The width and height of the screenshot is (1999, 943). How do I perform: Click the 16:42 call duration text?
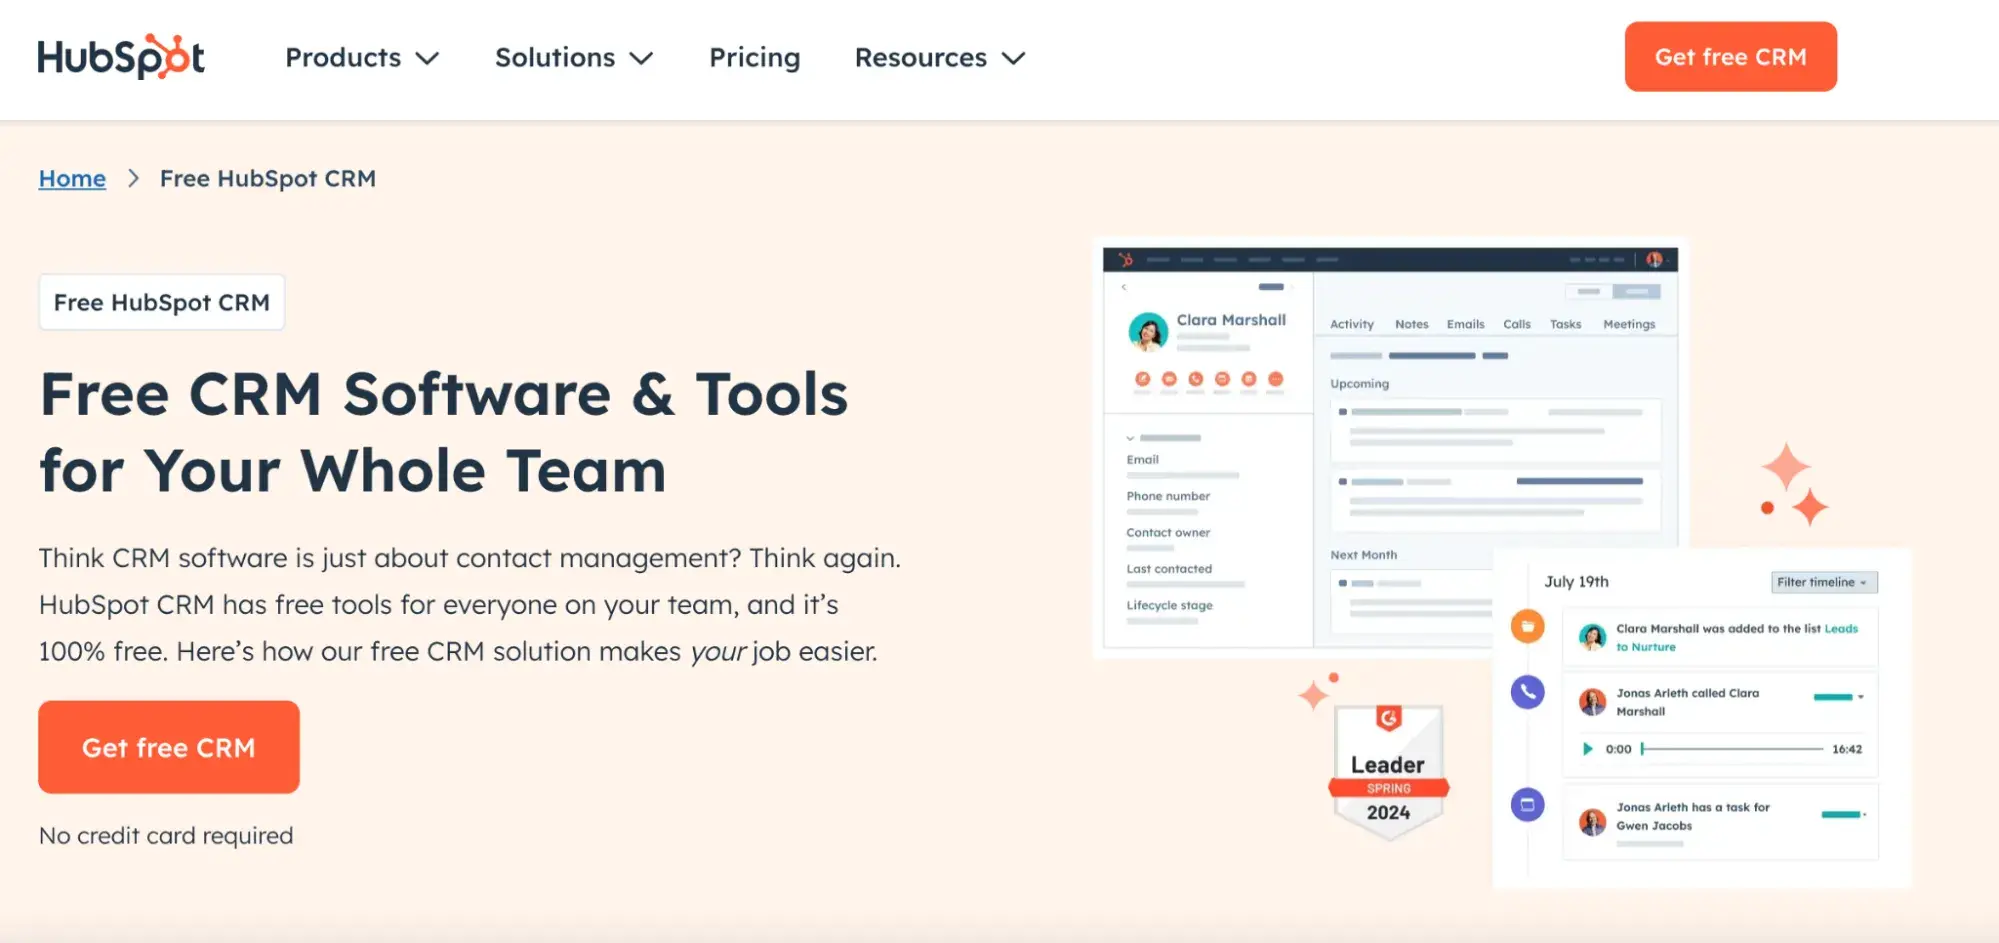(x=1846, y=749)
